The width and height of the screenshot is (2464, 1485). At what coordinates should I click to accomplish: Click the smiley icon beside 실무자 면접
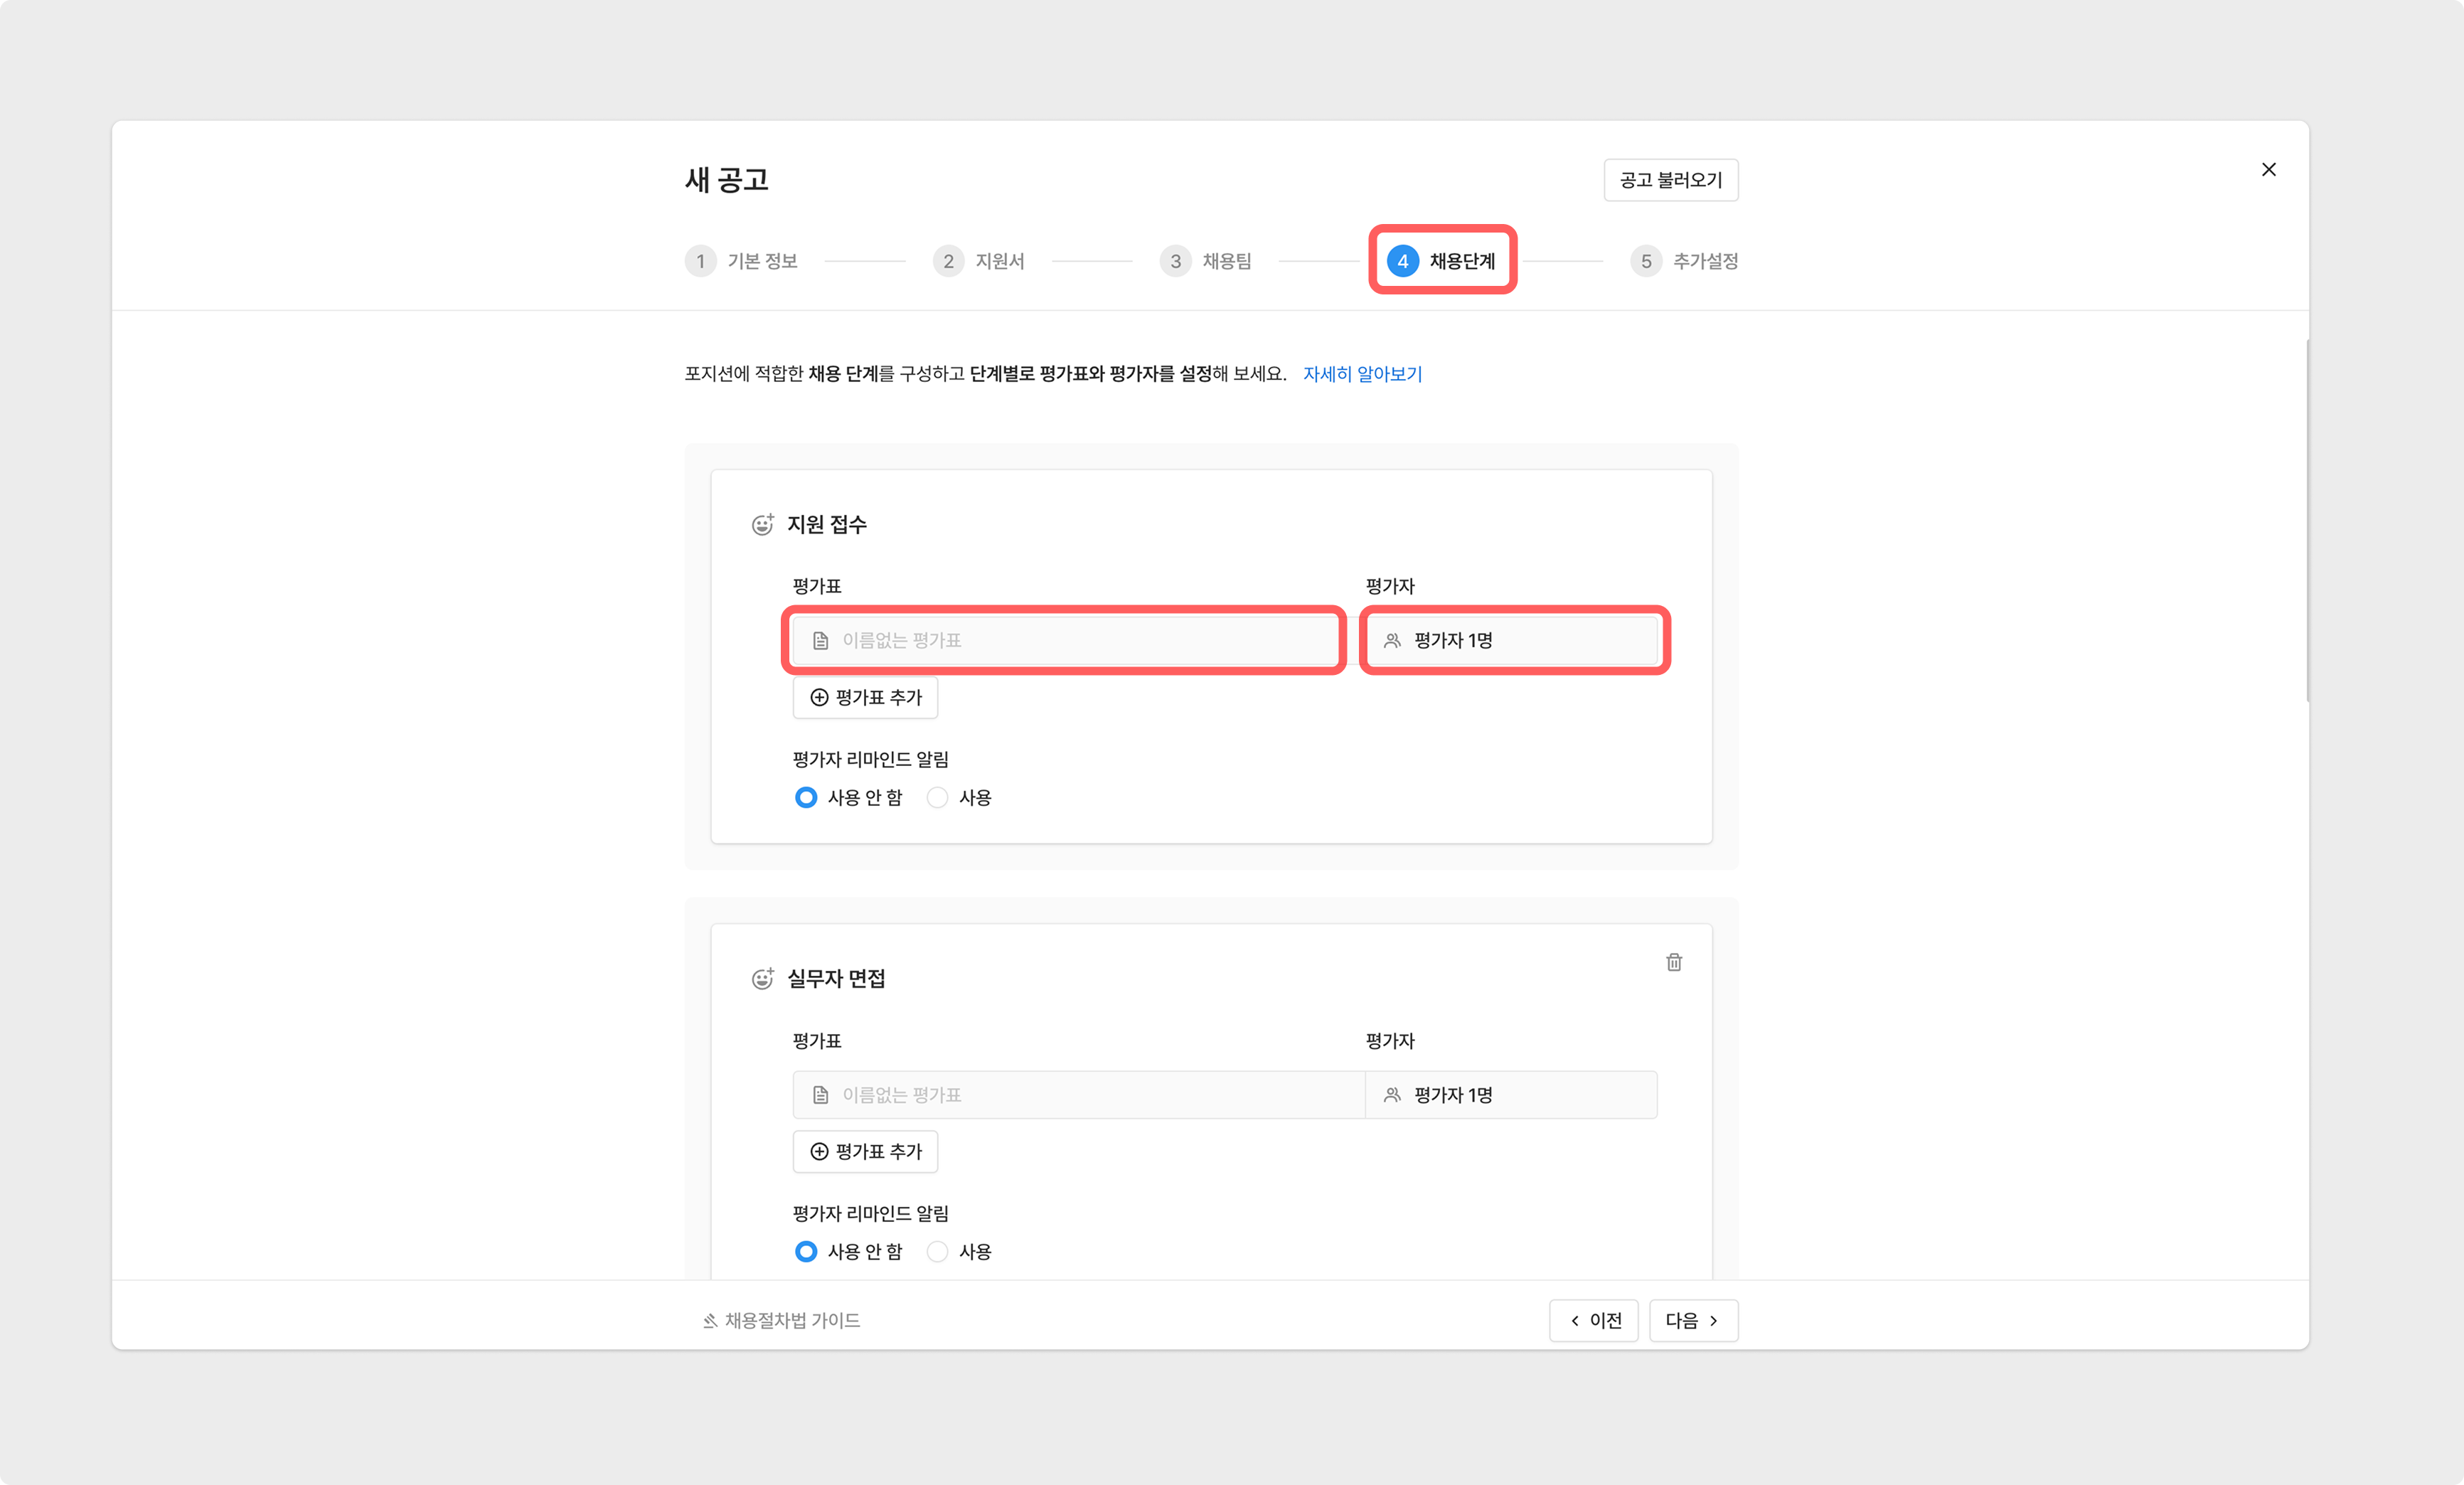[x=762, y=979]
